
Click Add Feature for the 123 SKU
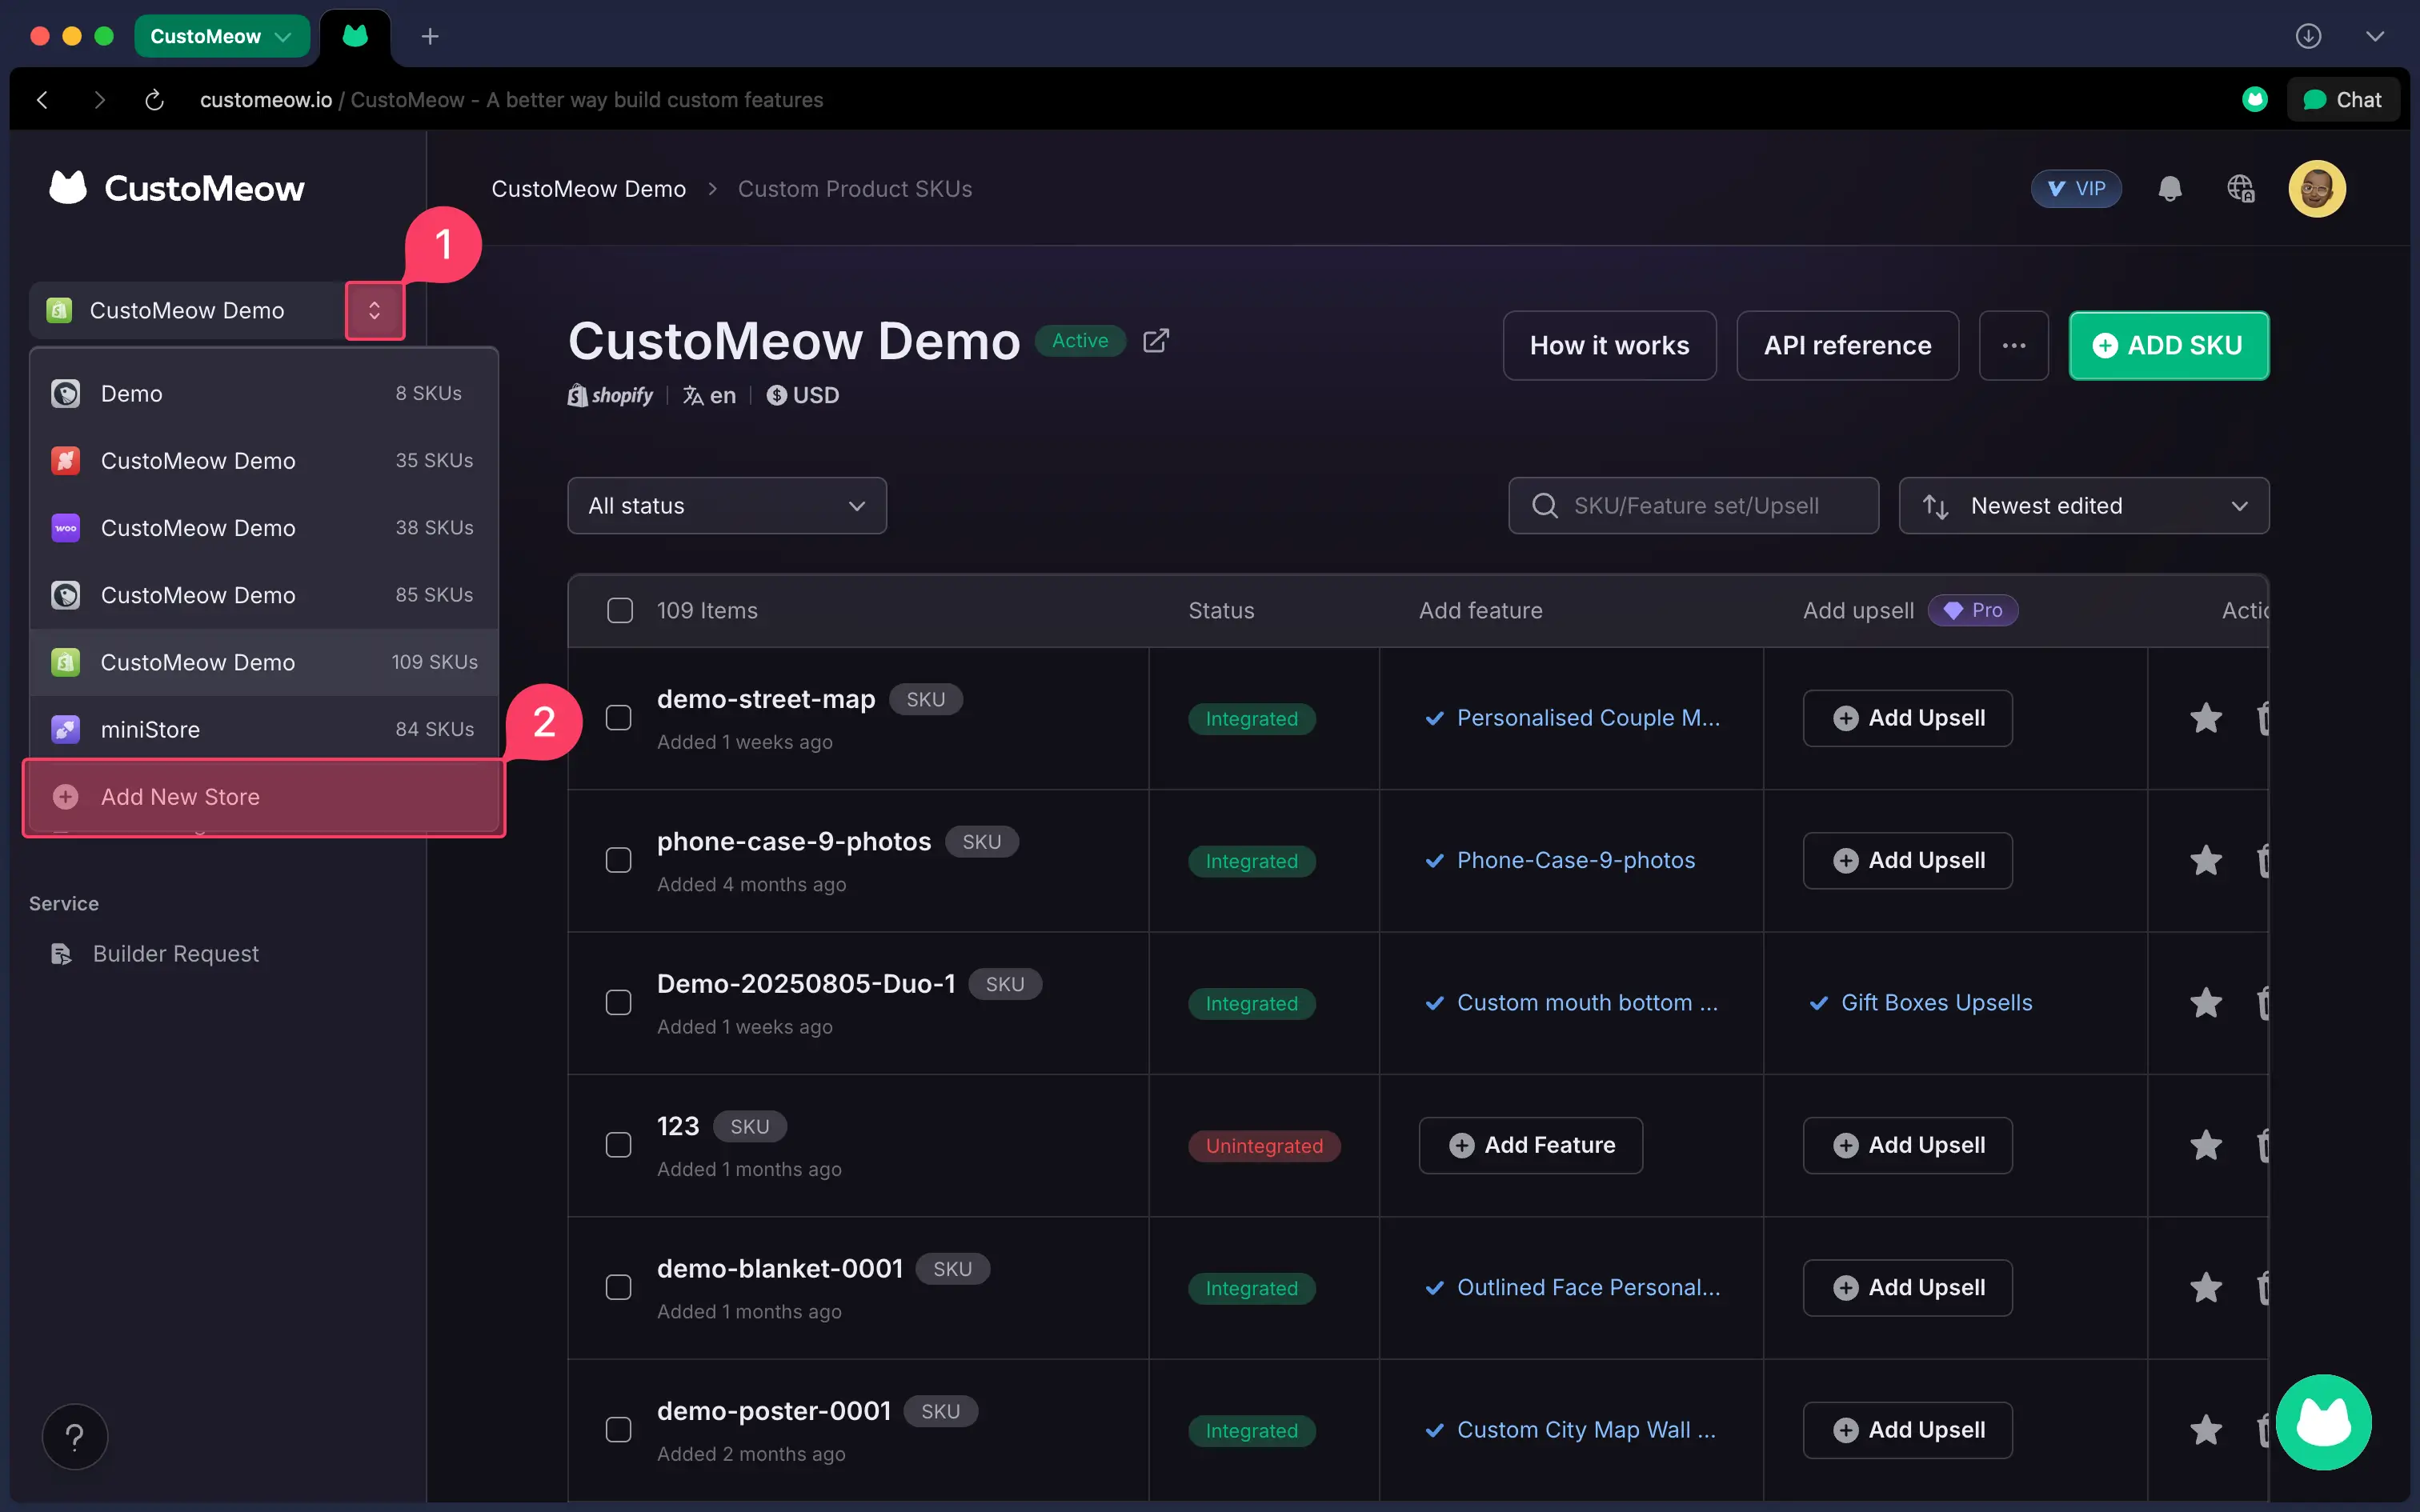pyautogui.click(x=1530, y=1145)
